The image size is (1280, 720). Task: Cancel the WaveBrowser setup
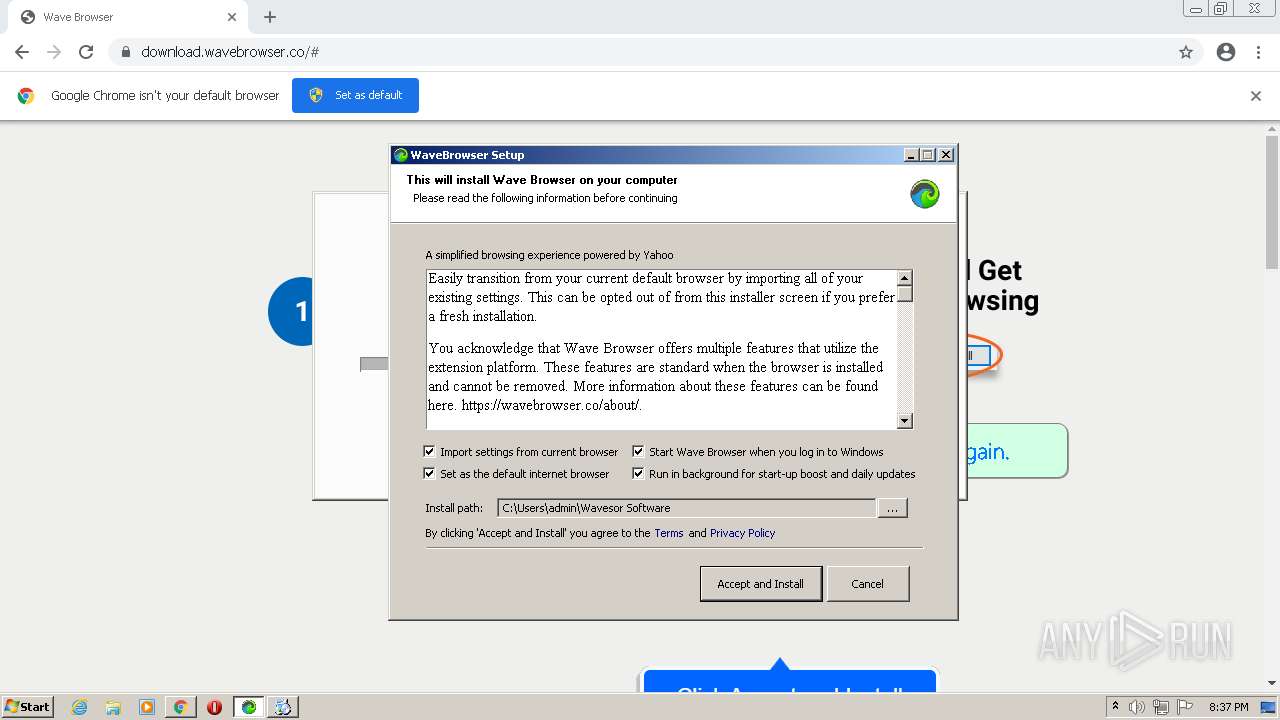coord(867,584)
